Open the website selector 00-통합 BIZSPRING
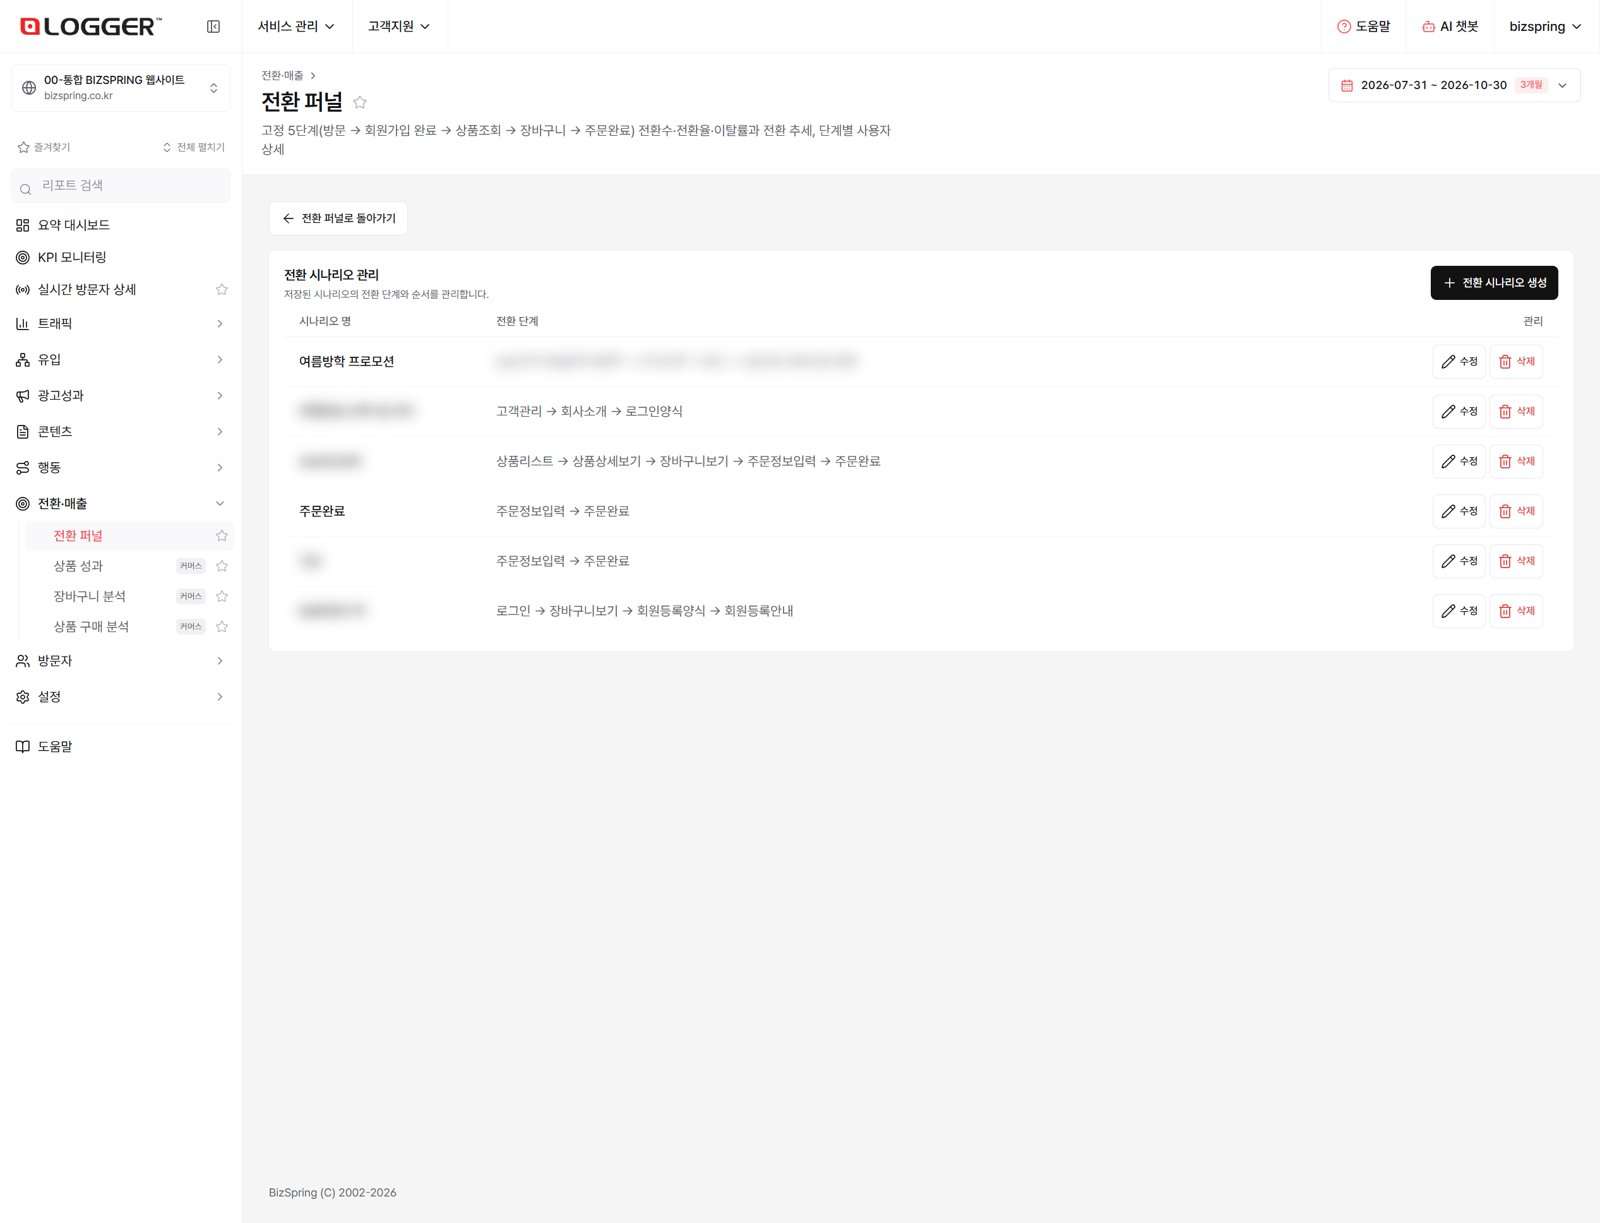Image resolution: width=1600 pixels, height=1223 pixels. coord(120,88)
